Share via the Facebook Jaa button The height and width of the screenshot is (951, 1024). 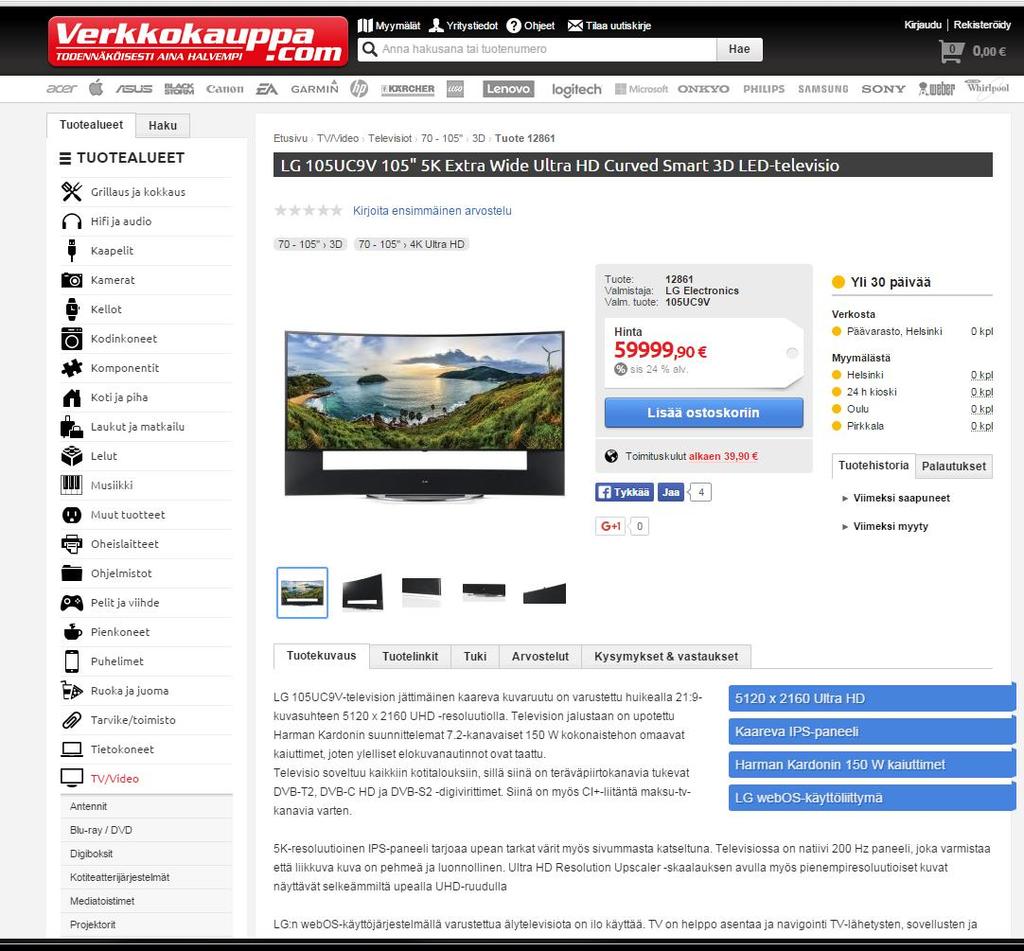tap(671, 492)
